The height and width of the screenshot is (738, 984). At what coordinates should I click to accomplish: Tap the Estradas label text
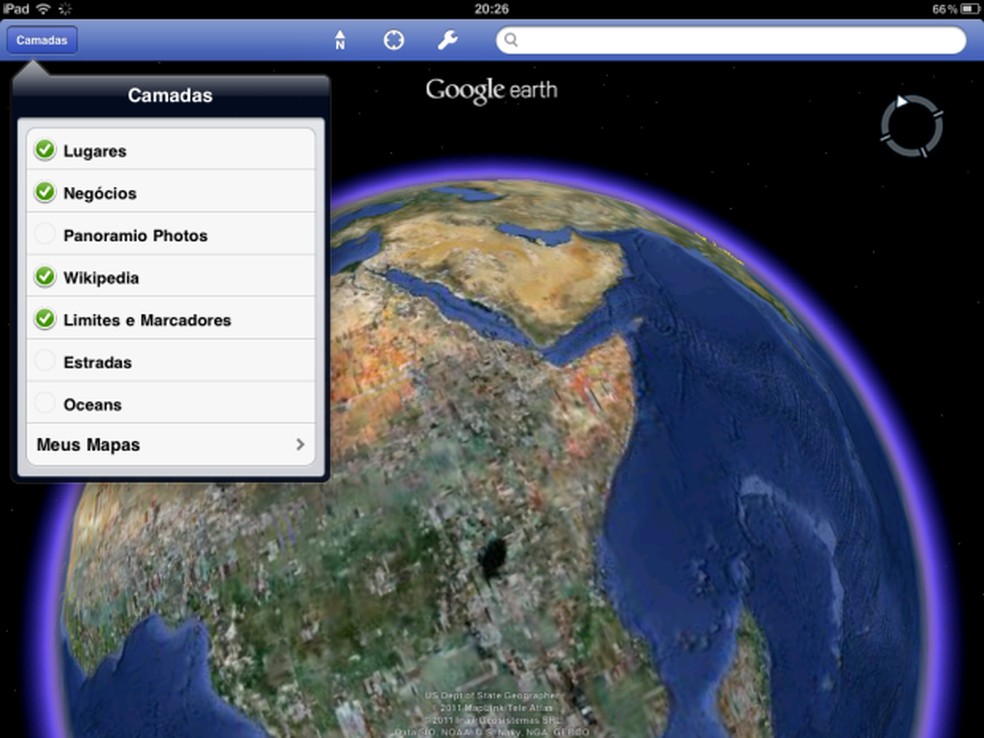pyautogui.click(x=97, y=363)
